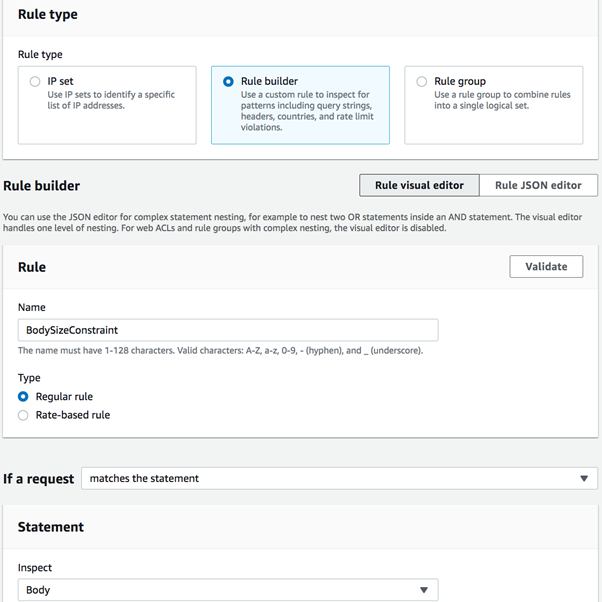The width and height of the screenshot is (602, 602).
Task: Click the BodySizeConstraint name field
Action: pyautogui.click(x=228, y=329)
